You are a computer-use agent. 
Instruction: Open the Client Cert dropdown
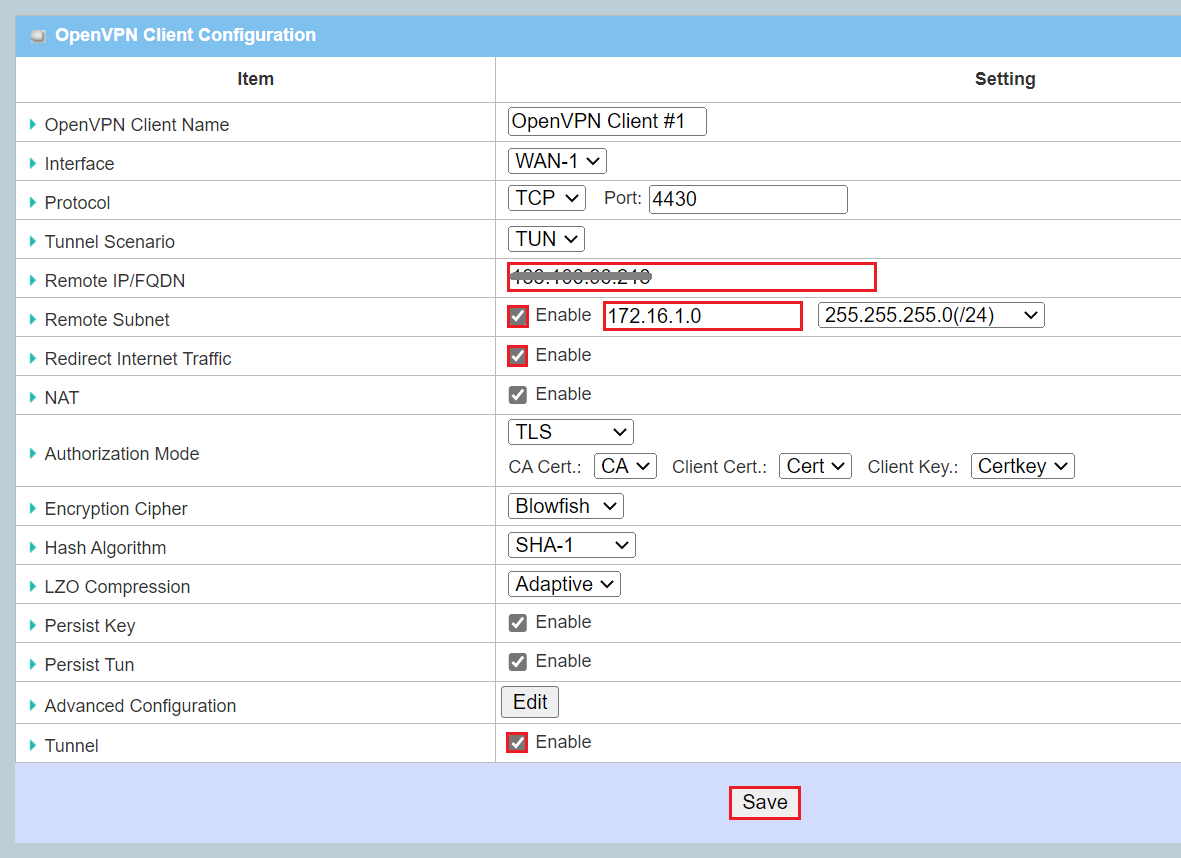click(816, 466)
